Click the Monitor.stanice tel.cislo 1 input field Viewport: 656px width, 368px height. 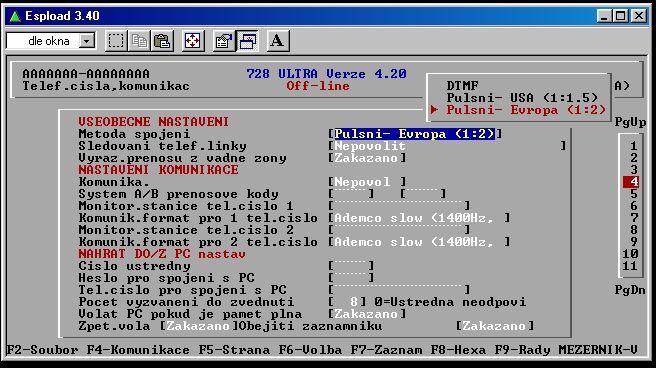point(399,206)
